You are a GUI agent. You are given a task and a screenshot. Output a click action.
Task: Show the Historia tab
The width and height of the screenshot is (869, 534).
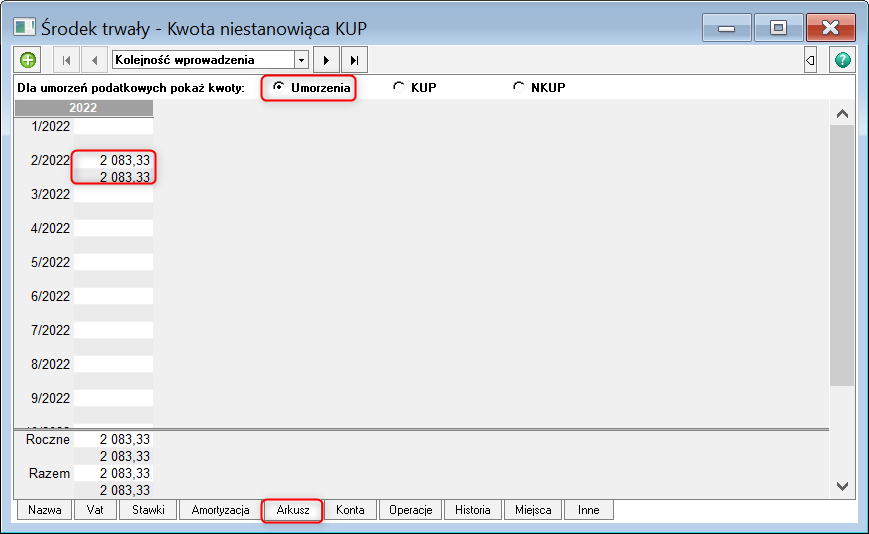coord(473,510)
